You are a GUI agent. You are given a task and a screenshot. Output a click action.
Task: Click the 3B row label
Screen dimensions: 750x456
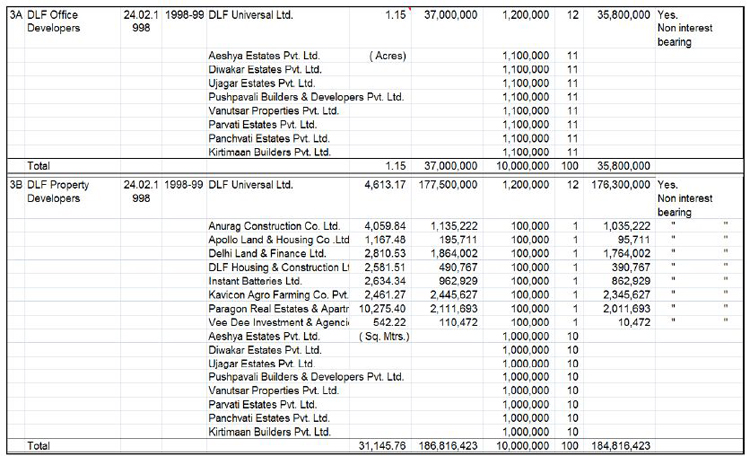click(x=14, y=186)
